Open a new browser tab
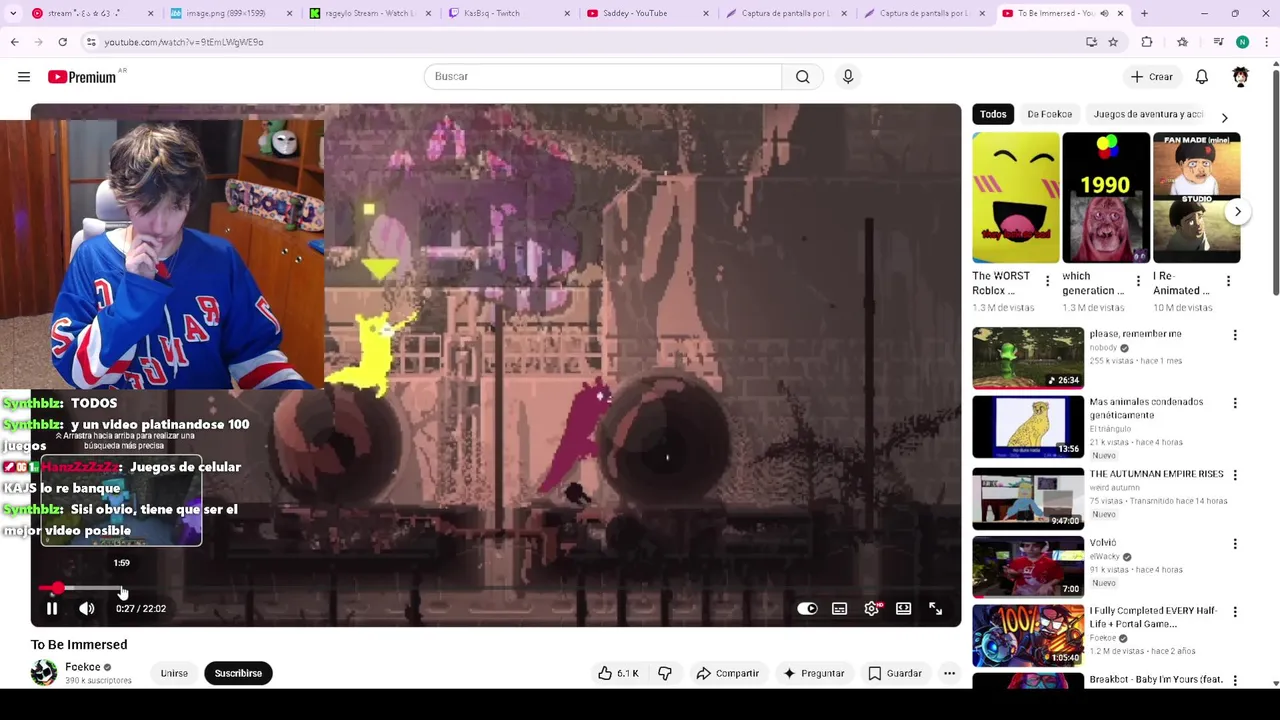 click(x=1144, y=13)
